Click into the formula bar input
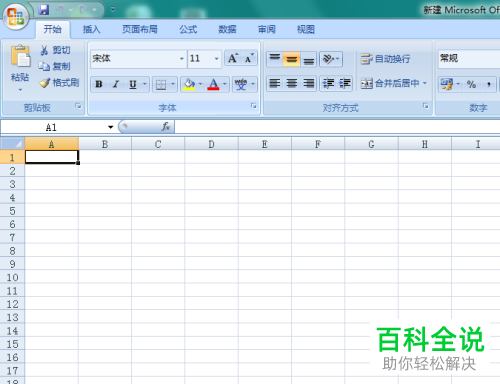500x384 pixels. coord(337,127)
